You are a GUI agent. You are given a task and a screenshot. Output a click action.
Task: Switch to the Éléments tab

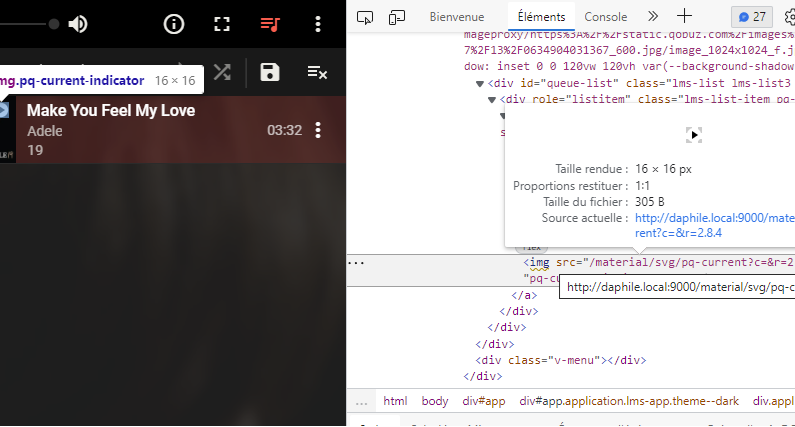[541, 17]
